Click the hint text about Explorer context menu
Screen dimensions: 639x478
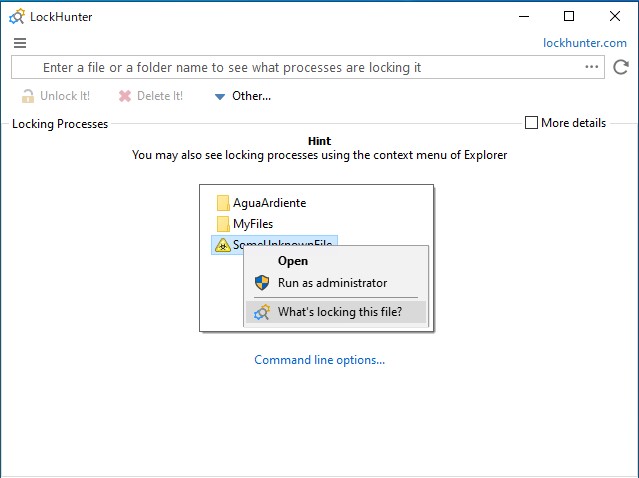(x=320, y=155)
